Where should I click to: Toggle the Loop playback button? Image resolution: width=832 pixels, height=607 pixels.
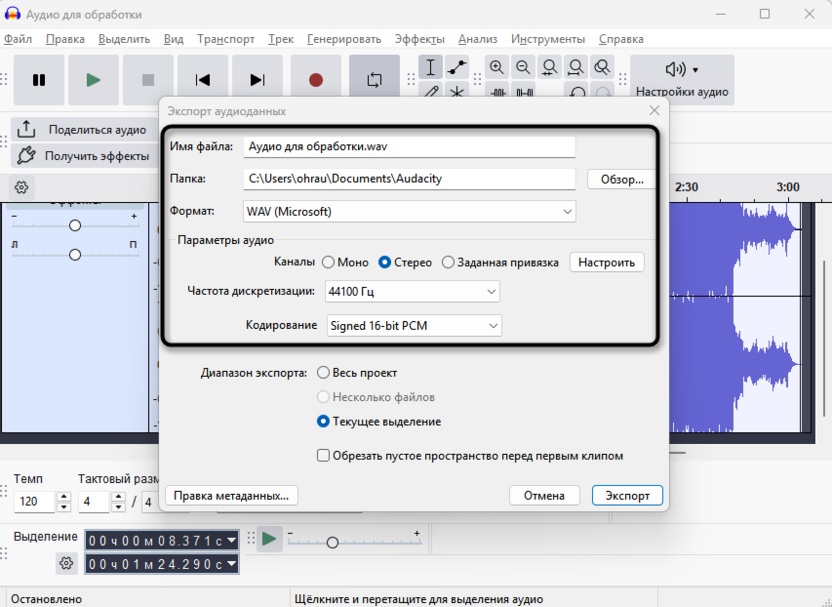[374, 80]
